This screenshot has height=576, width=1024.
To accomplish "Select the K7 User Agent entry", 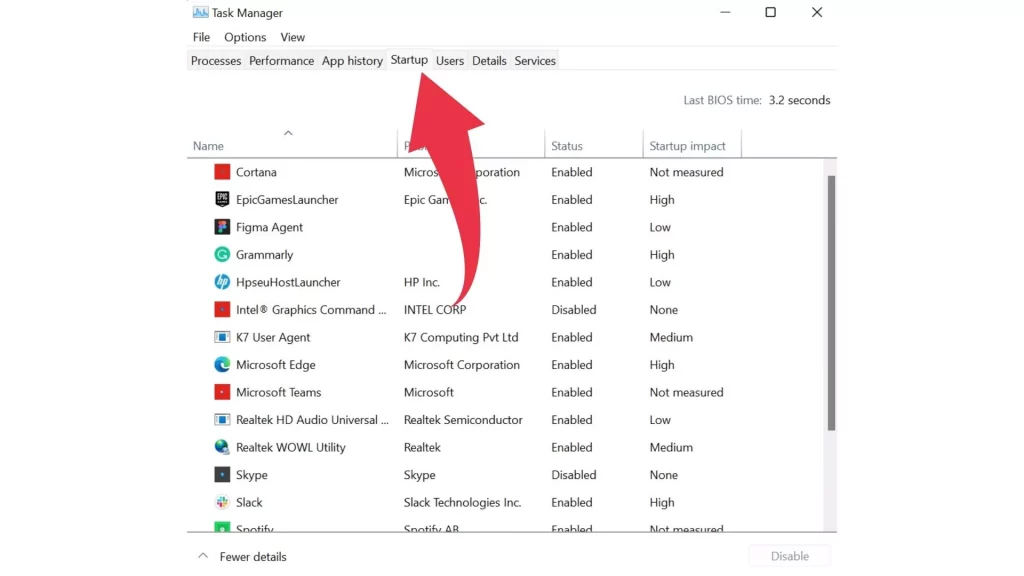I will [273, 337].
